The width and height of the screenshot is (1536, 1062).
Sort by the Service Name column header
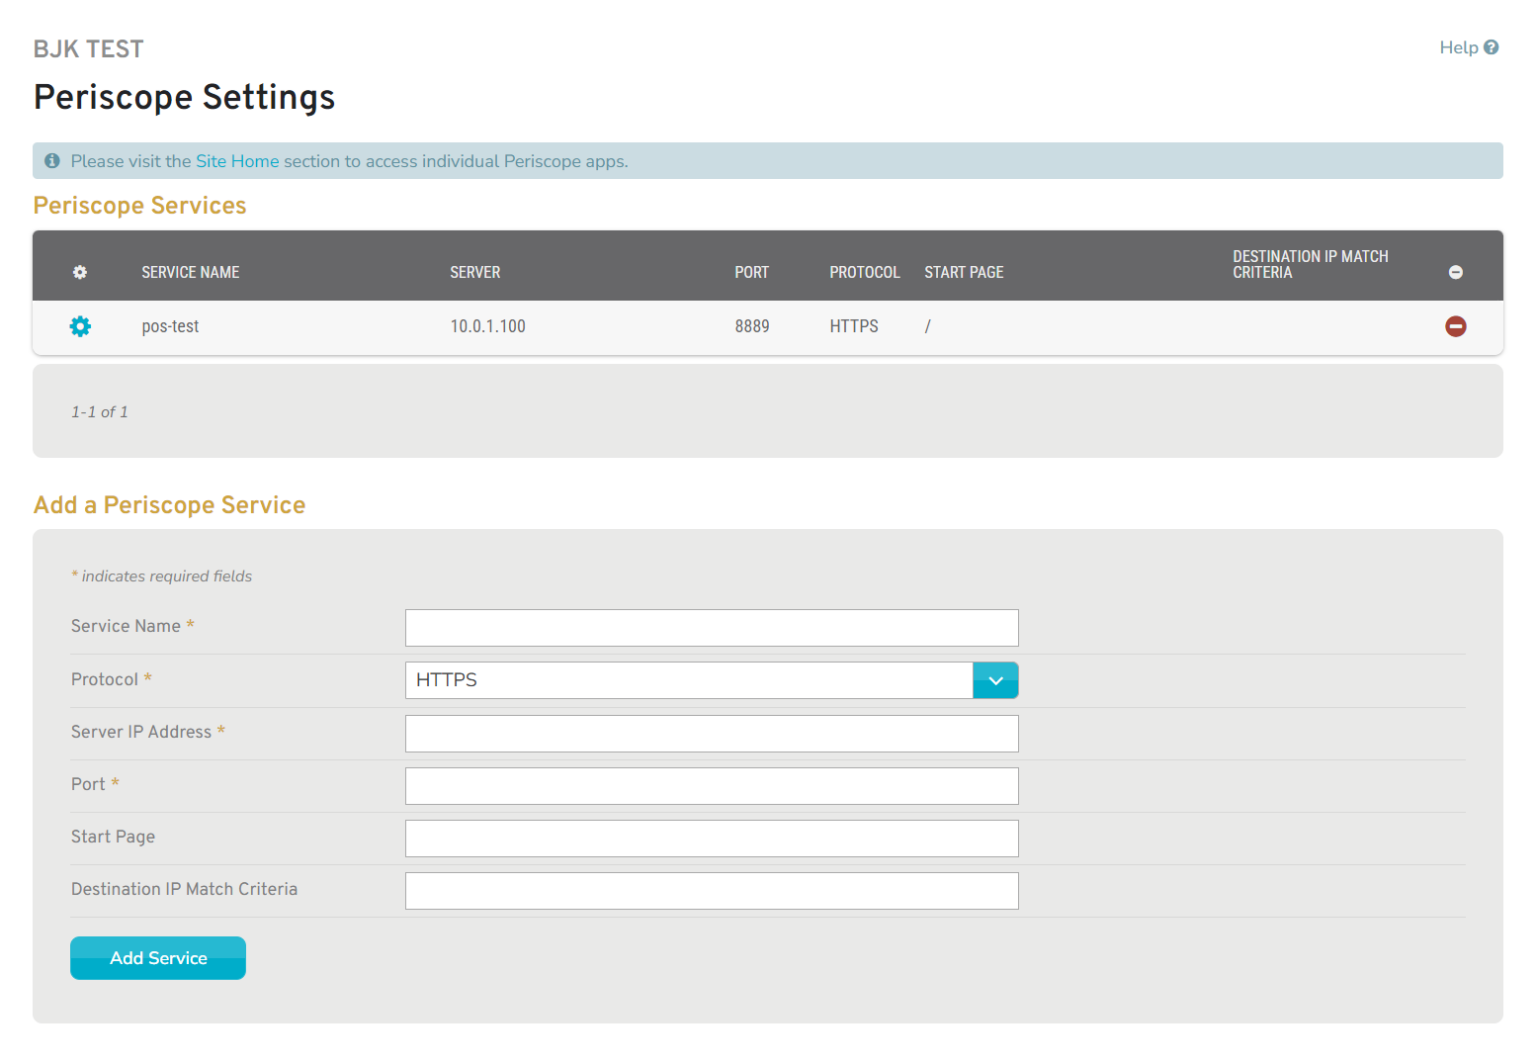[190, 272]
